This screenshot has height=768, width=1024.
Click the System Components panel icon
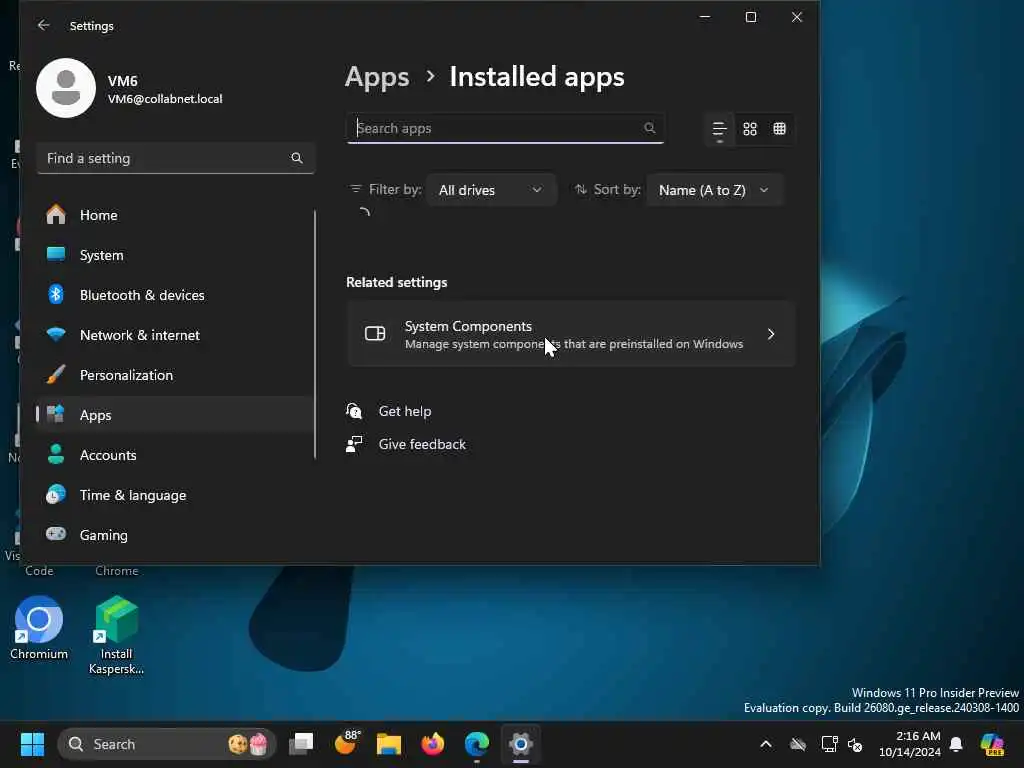pyautogui.click(x=375, y=334)
